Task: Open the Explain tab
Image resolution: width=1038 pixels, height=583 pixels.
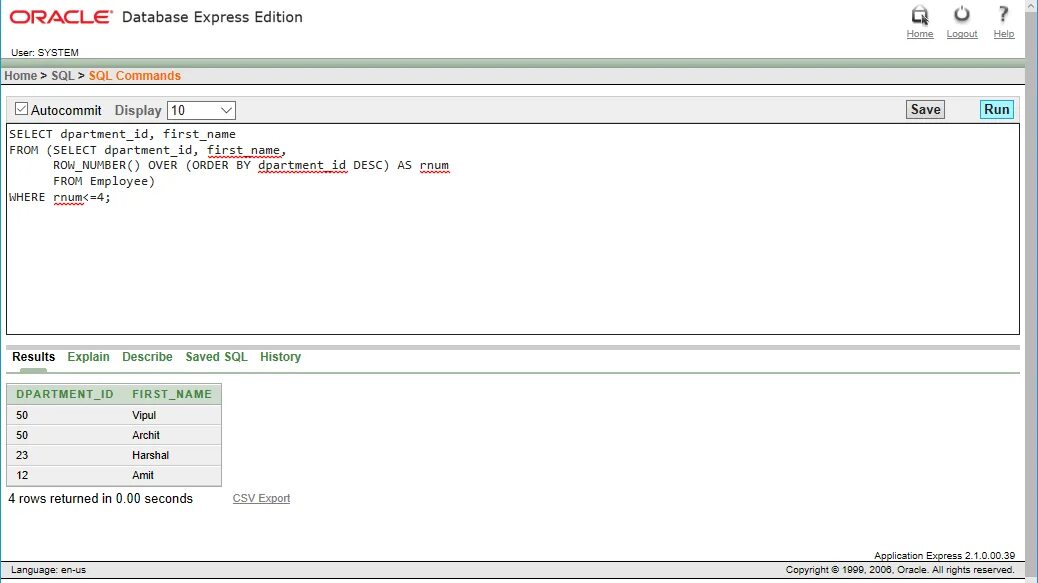Action: pos(88,357)
